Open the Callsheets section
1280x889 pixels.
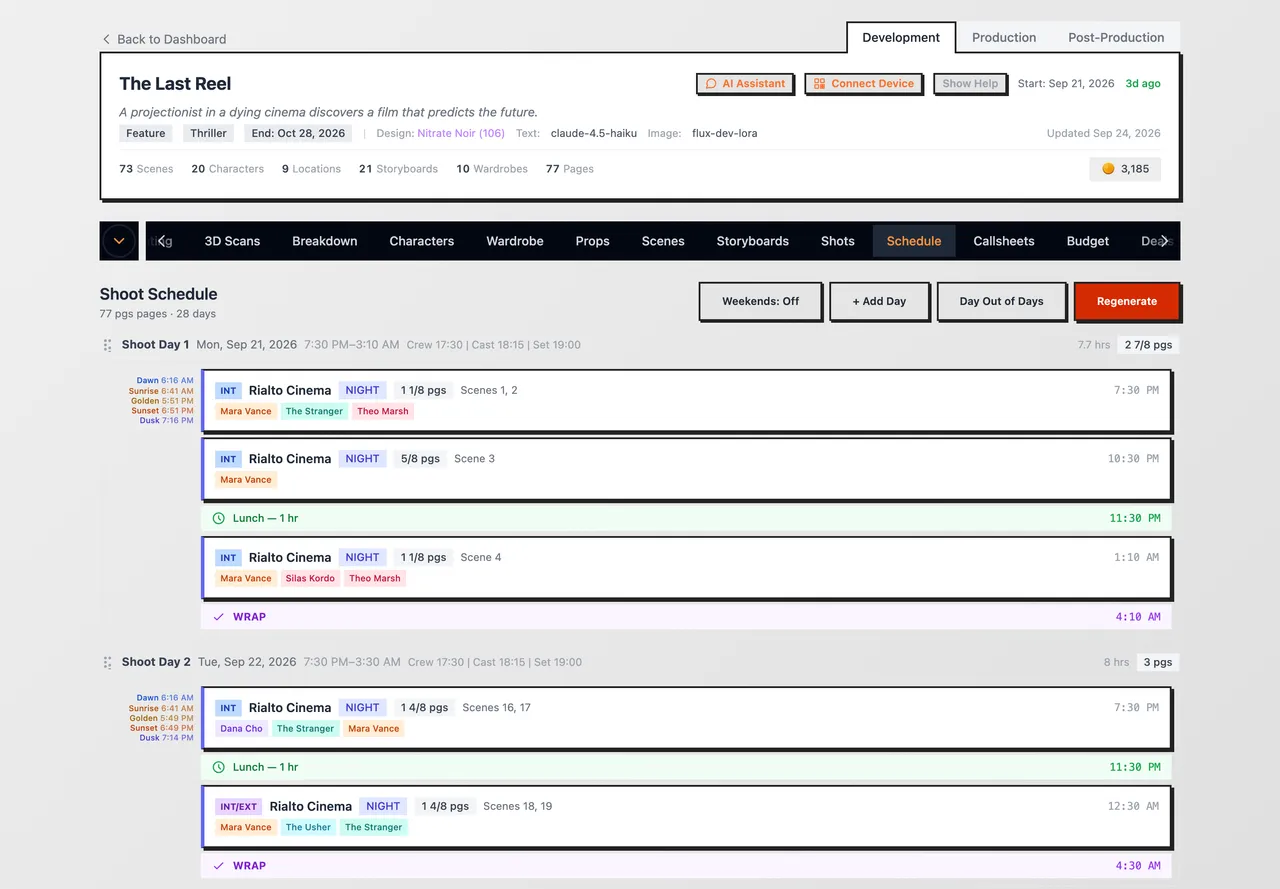click(1004, 241)
